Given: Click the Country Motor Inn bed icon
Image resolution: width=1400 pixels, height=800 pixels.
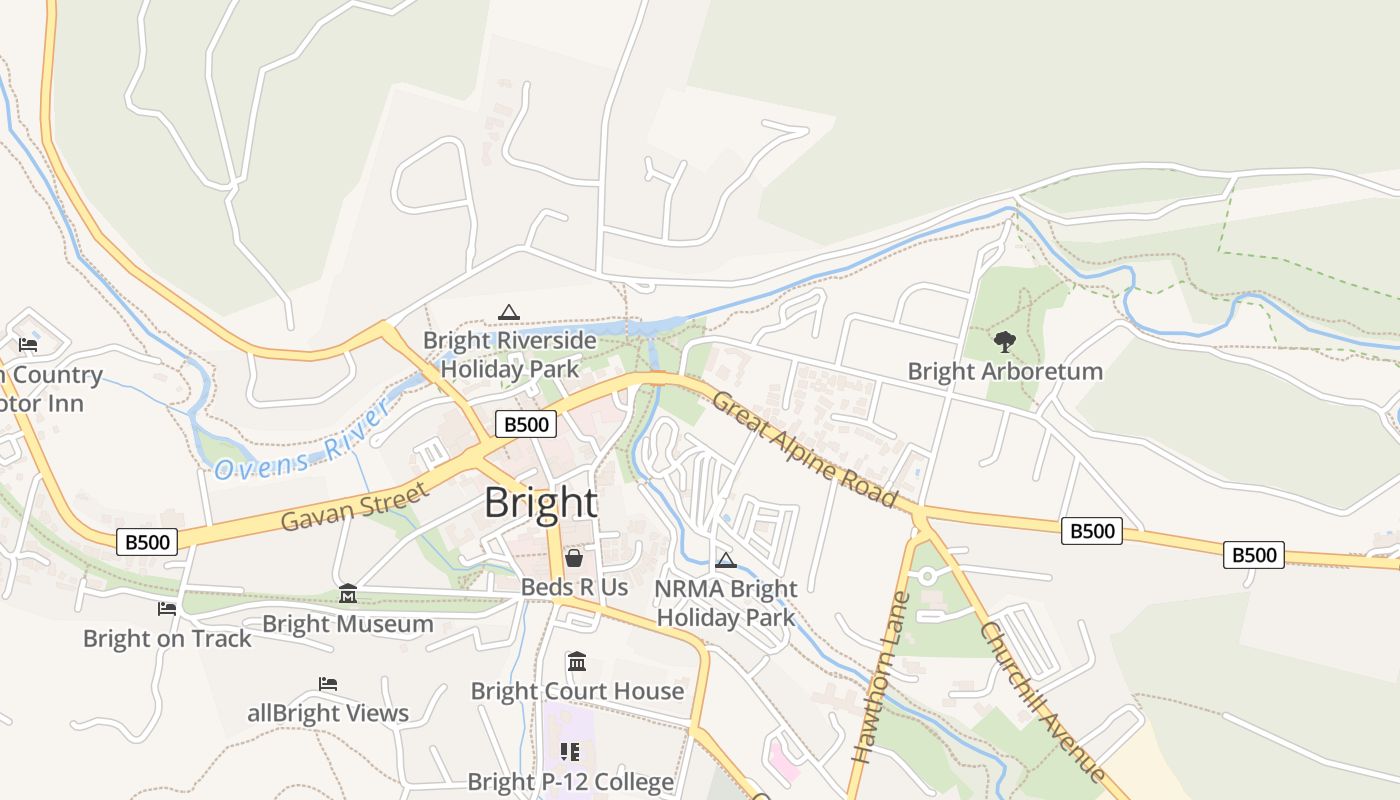Looking at the screenshot, I should [28, 344].
